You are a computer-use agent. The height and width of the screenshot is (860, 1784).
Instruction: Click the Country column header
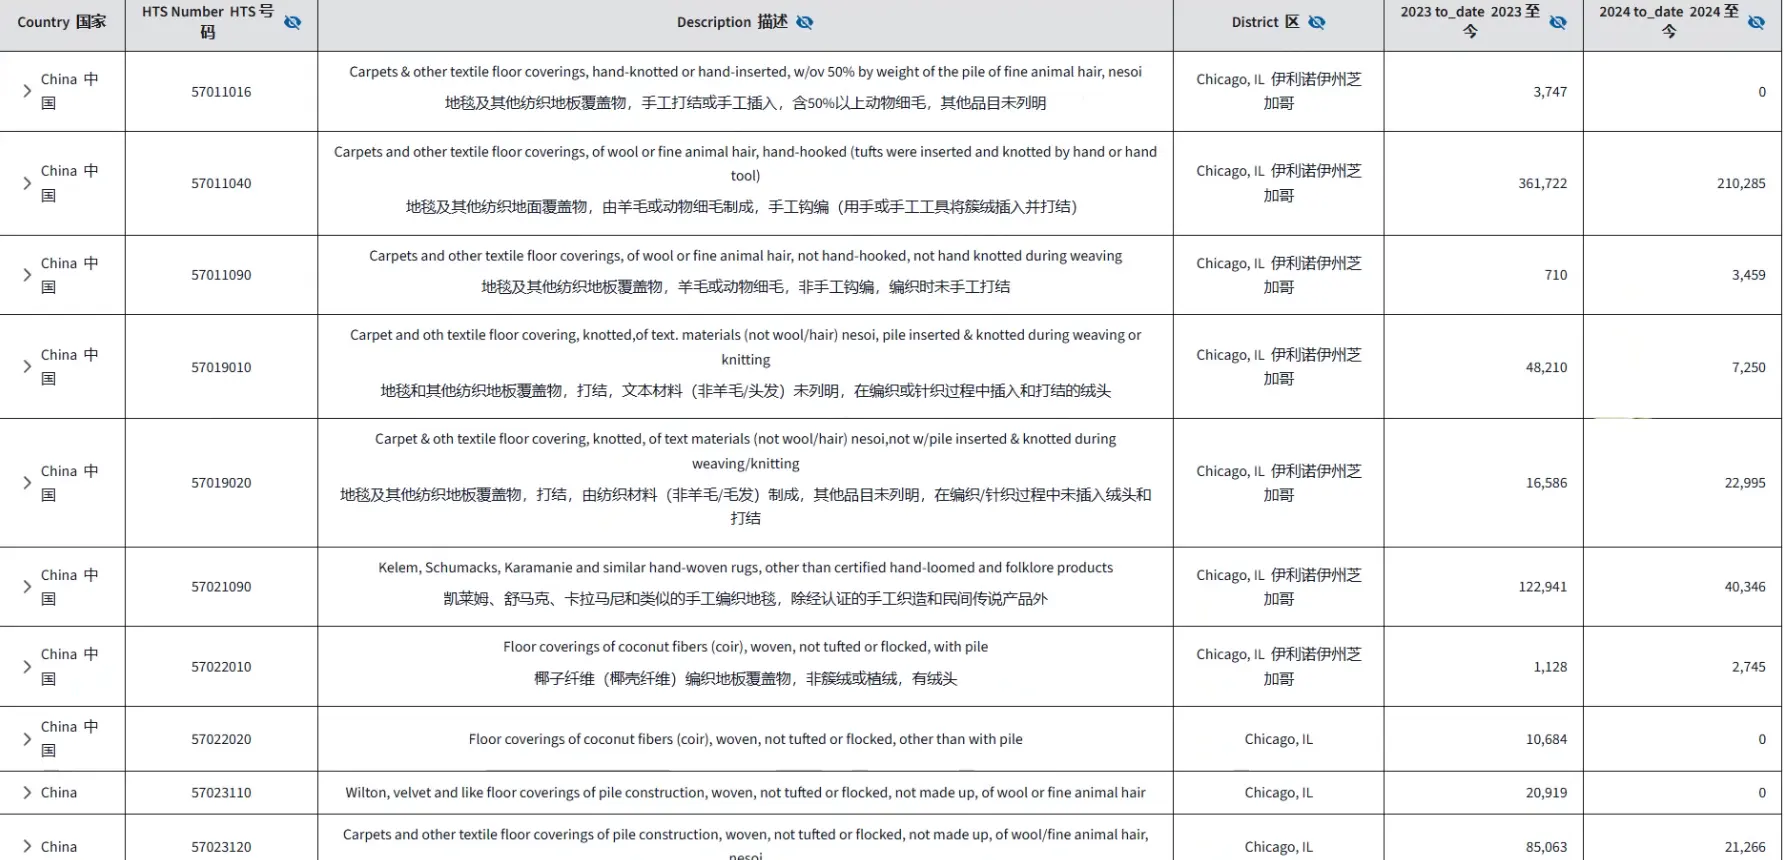pyautogui.click(x=61, y=22)
